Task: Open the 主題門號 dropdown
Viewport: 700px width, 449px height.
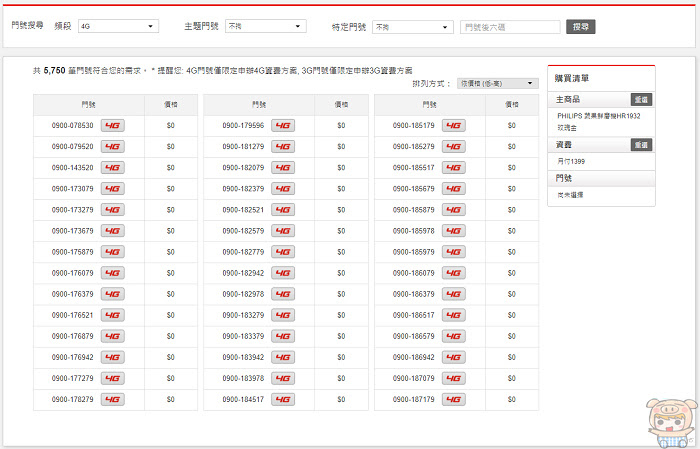Action: pyautogui.click(x=266, y=26)
